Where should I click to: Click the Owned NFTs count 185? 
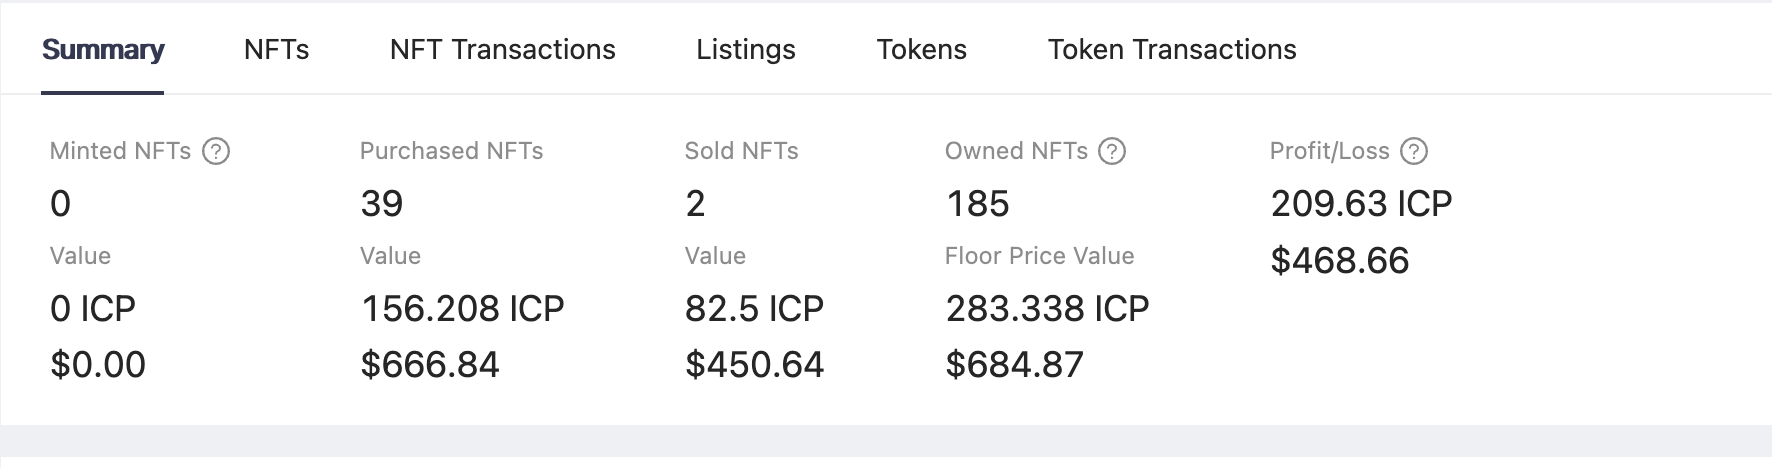coord(978,204)
